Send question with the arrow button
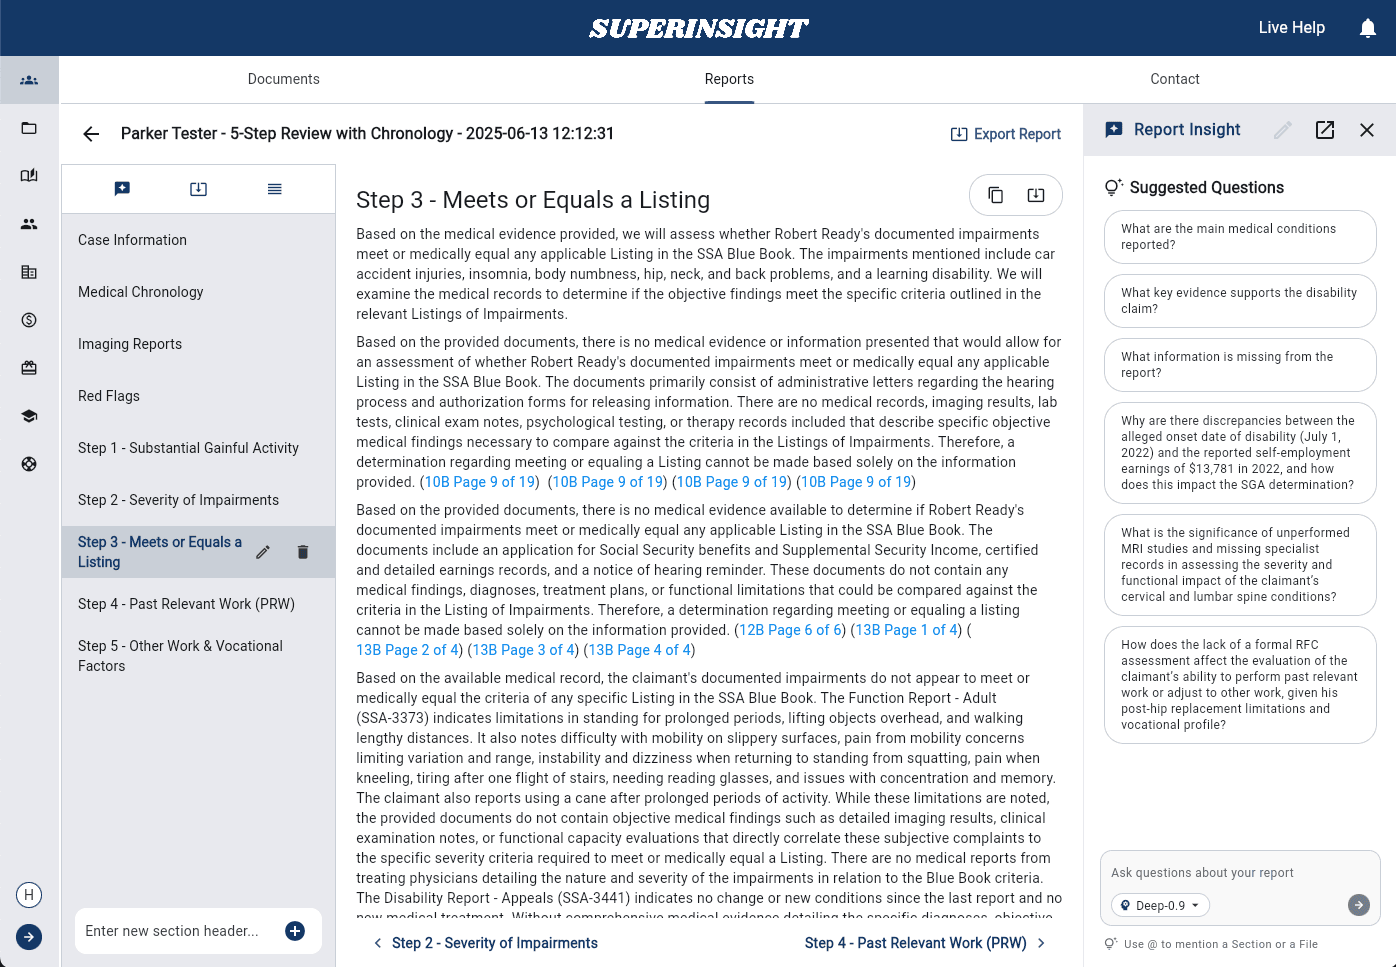This screenshot has height=967, width=1396. [x=1358, y=905]
